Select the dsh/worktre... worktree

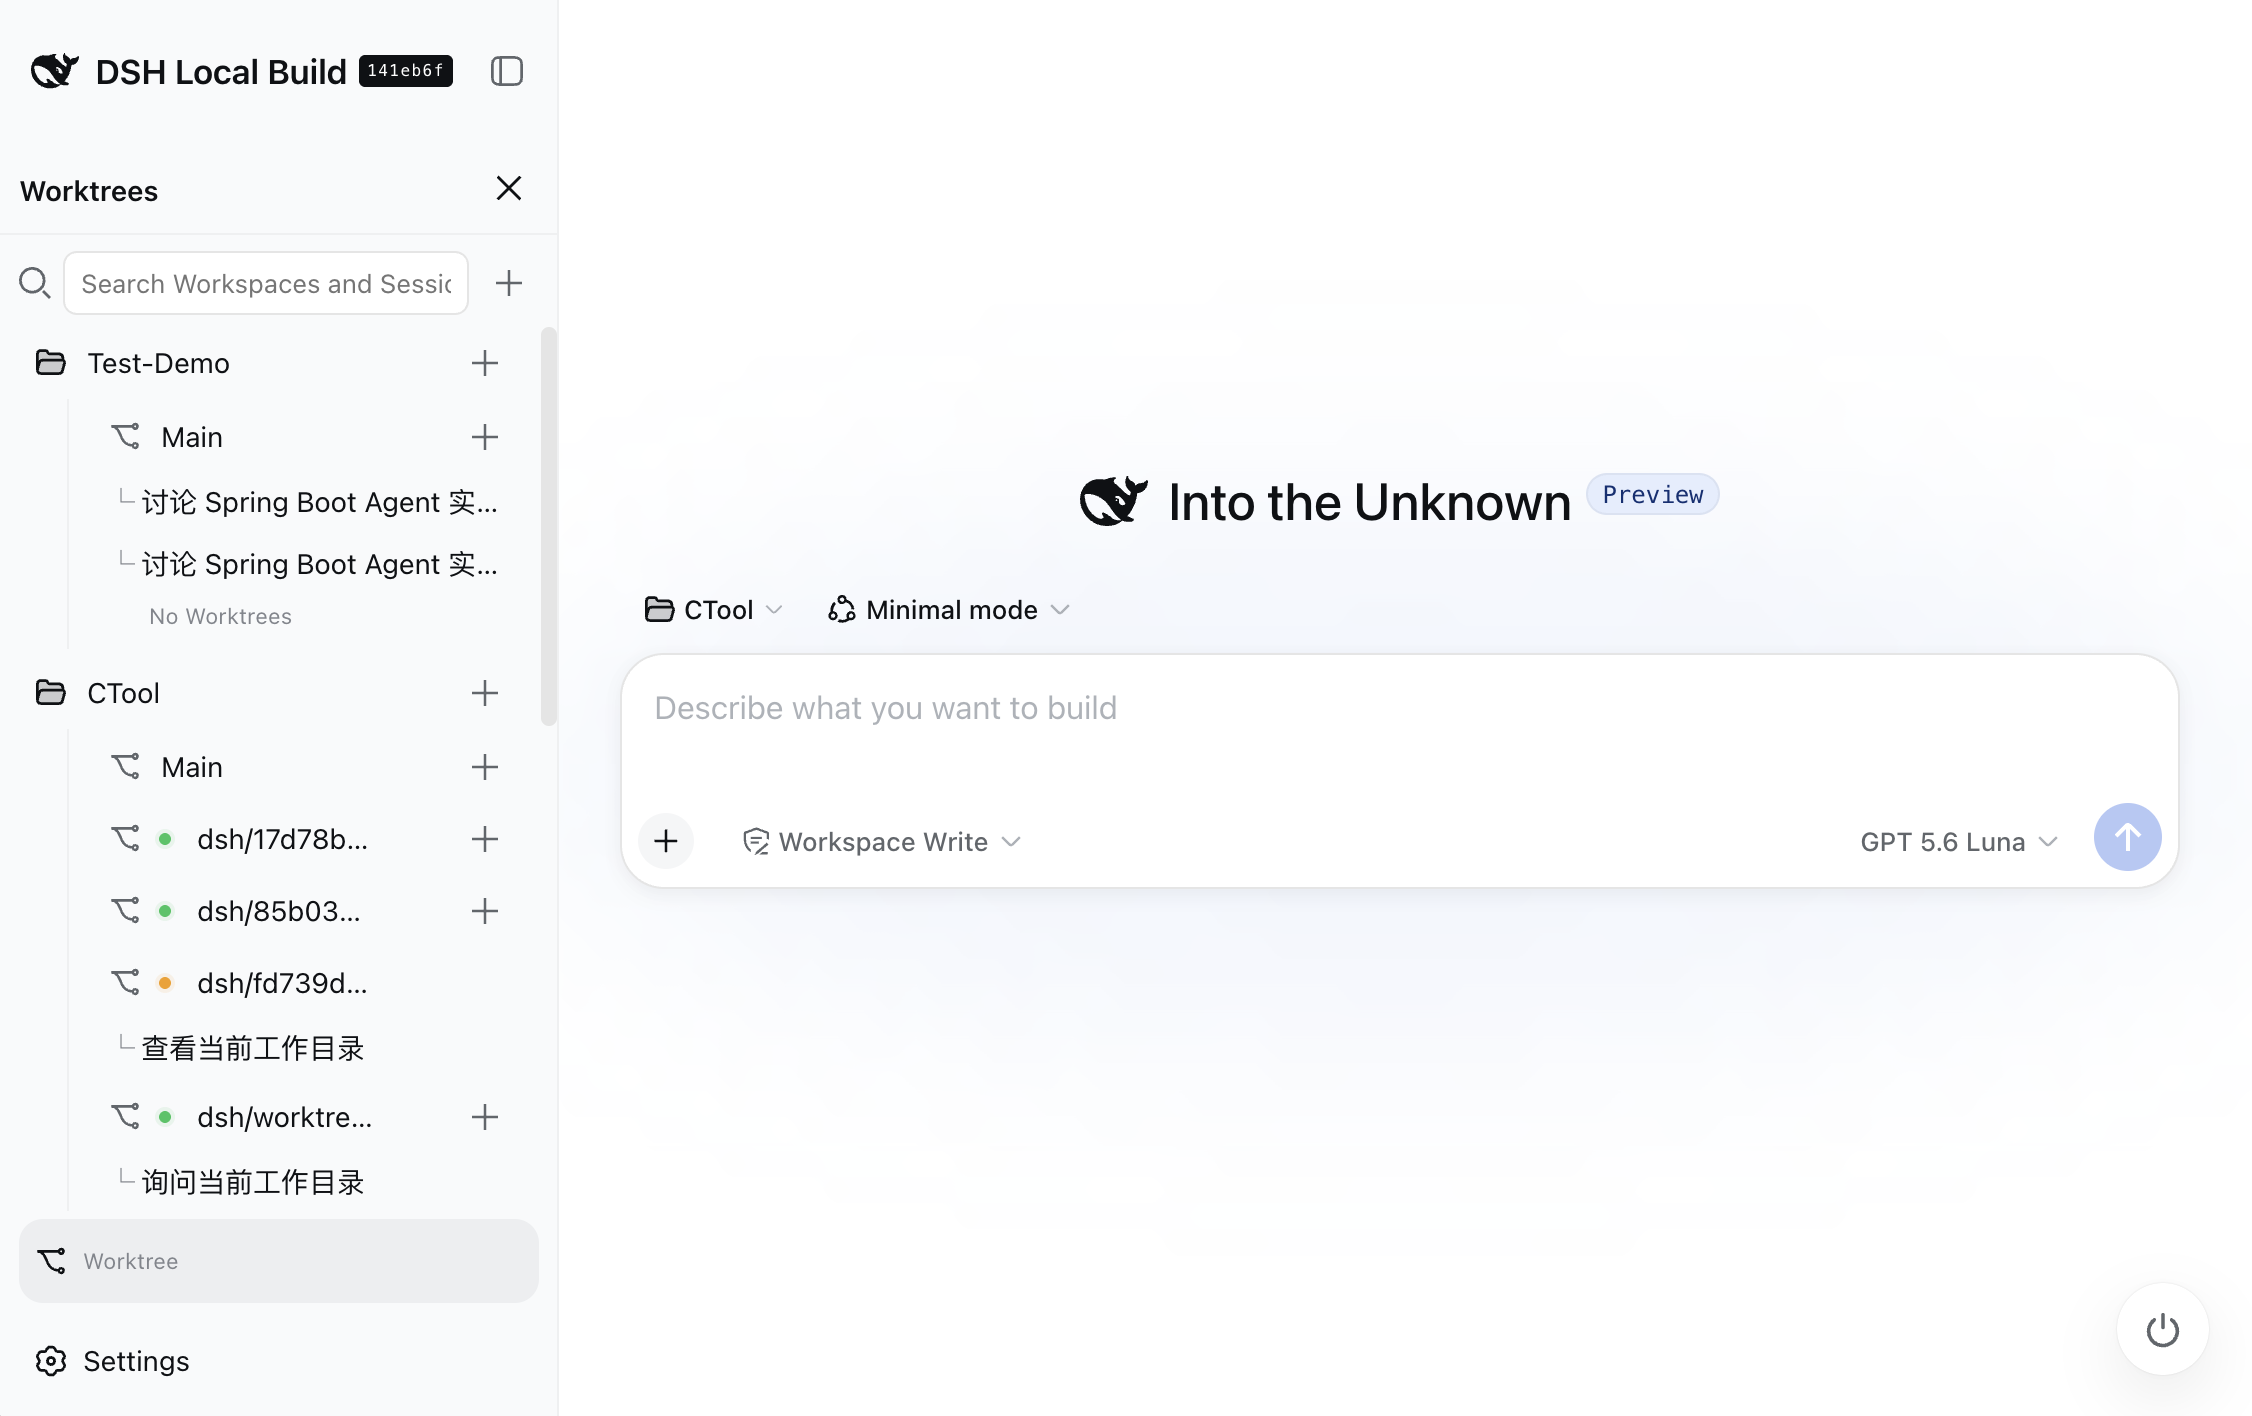tap(285, 1117)
